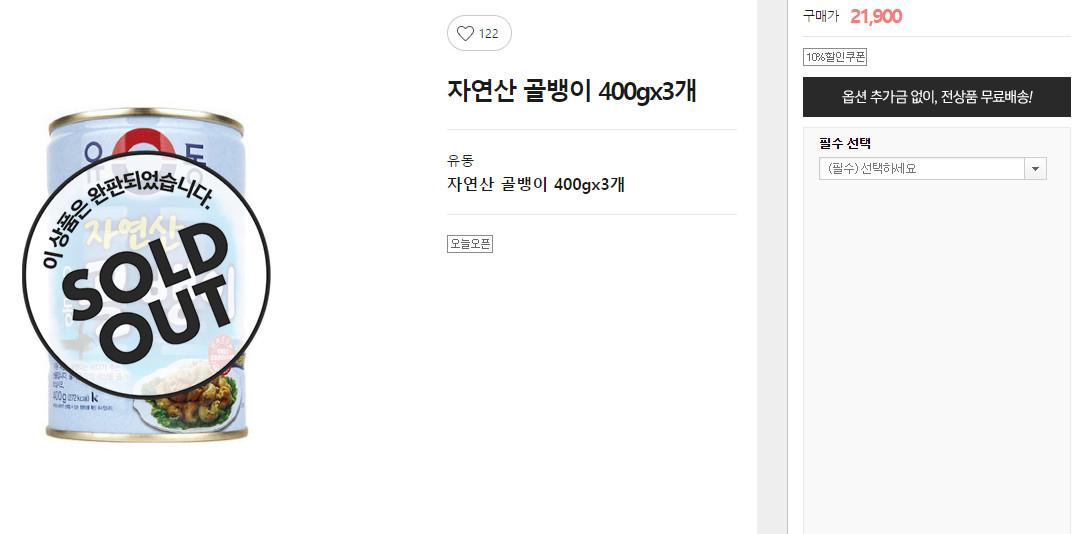Click the 필수 선택 section label
This screenshot has height=534, width=1077.
pyautogui.click(x=845, y=143)
